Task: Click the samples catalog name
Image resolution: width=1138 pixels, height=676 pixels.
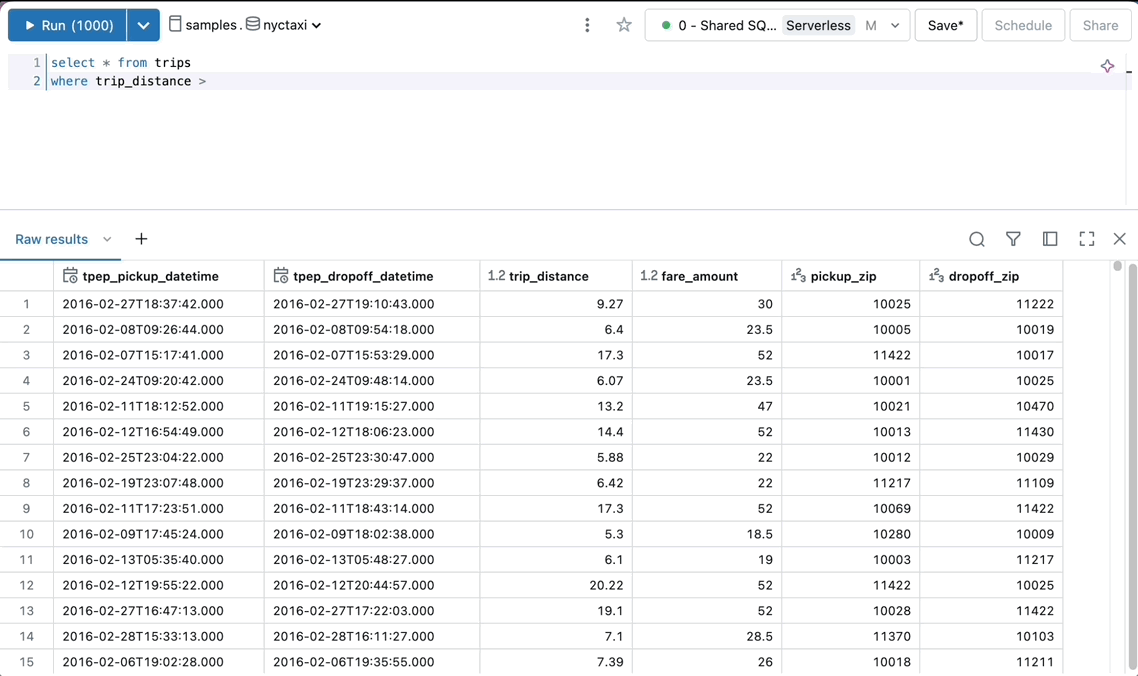Action: point(210,25)
